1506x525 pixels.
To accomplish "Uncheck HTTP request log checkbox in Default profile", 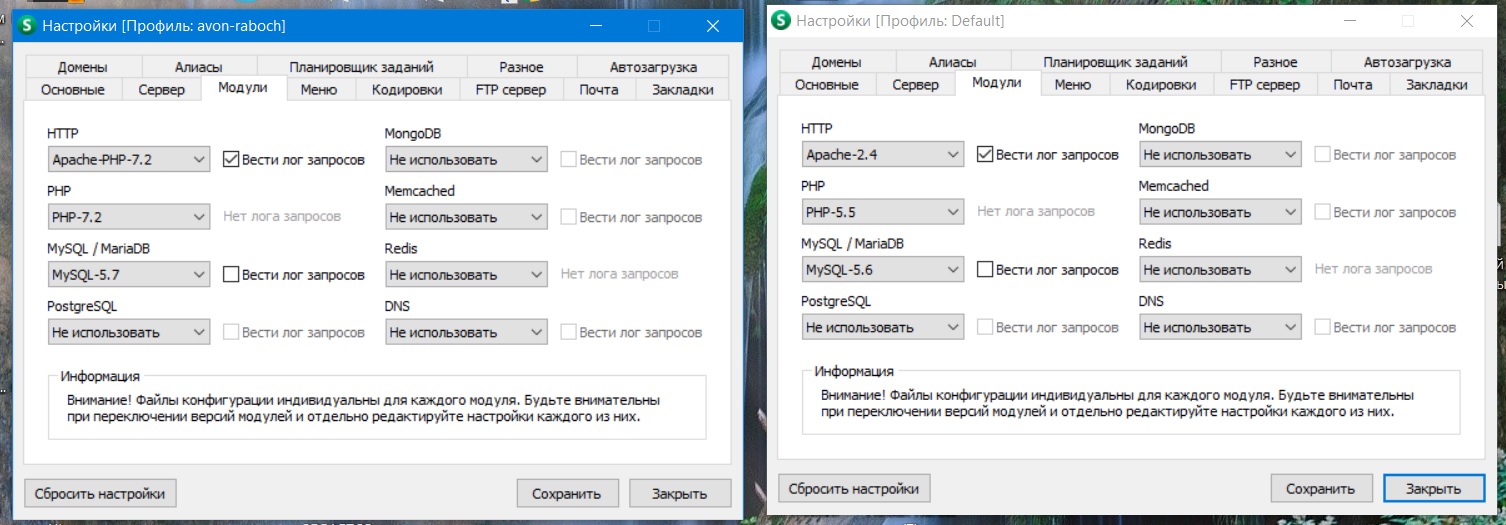I will point(985,154).
